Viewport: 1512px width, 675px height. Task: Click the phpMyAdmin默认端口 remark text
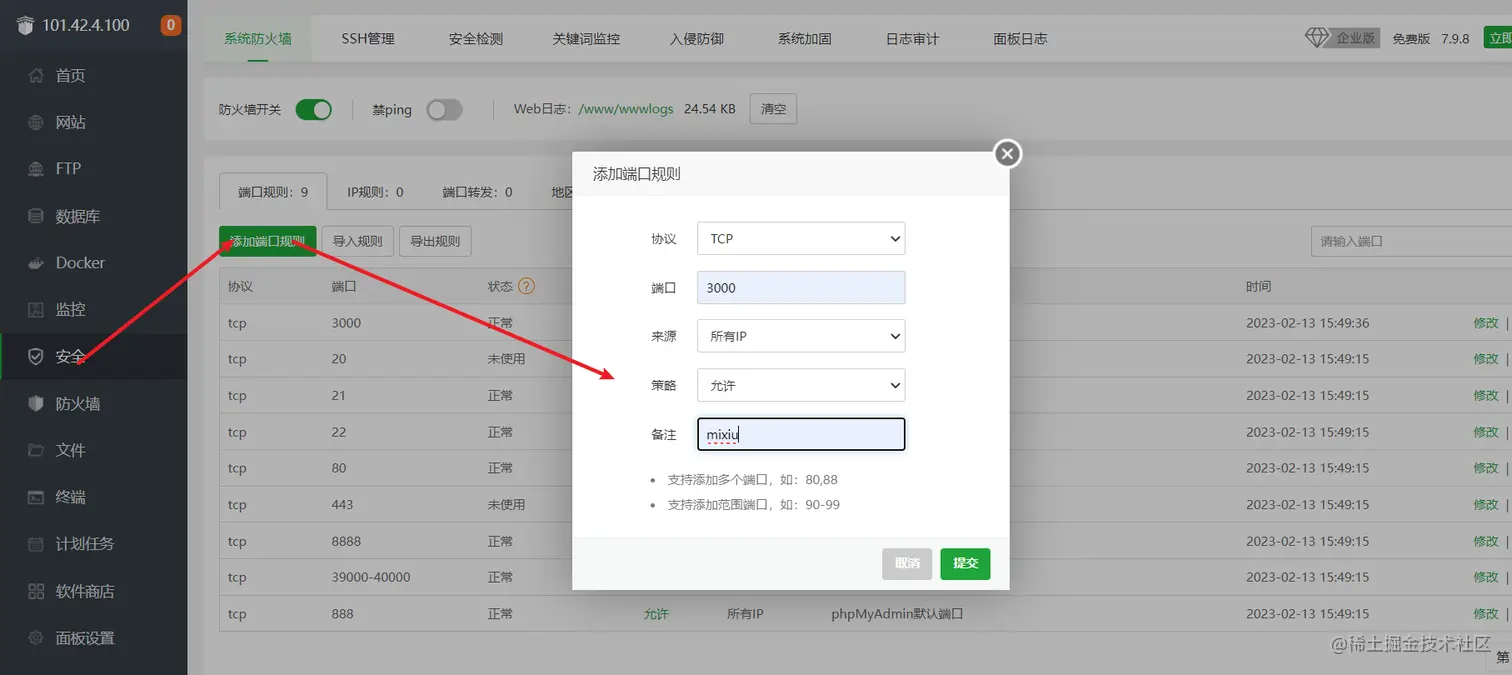click(x=897, y=613)
